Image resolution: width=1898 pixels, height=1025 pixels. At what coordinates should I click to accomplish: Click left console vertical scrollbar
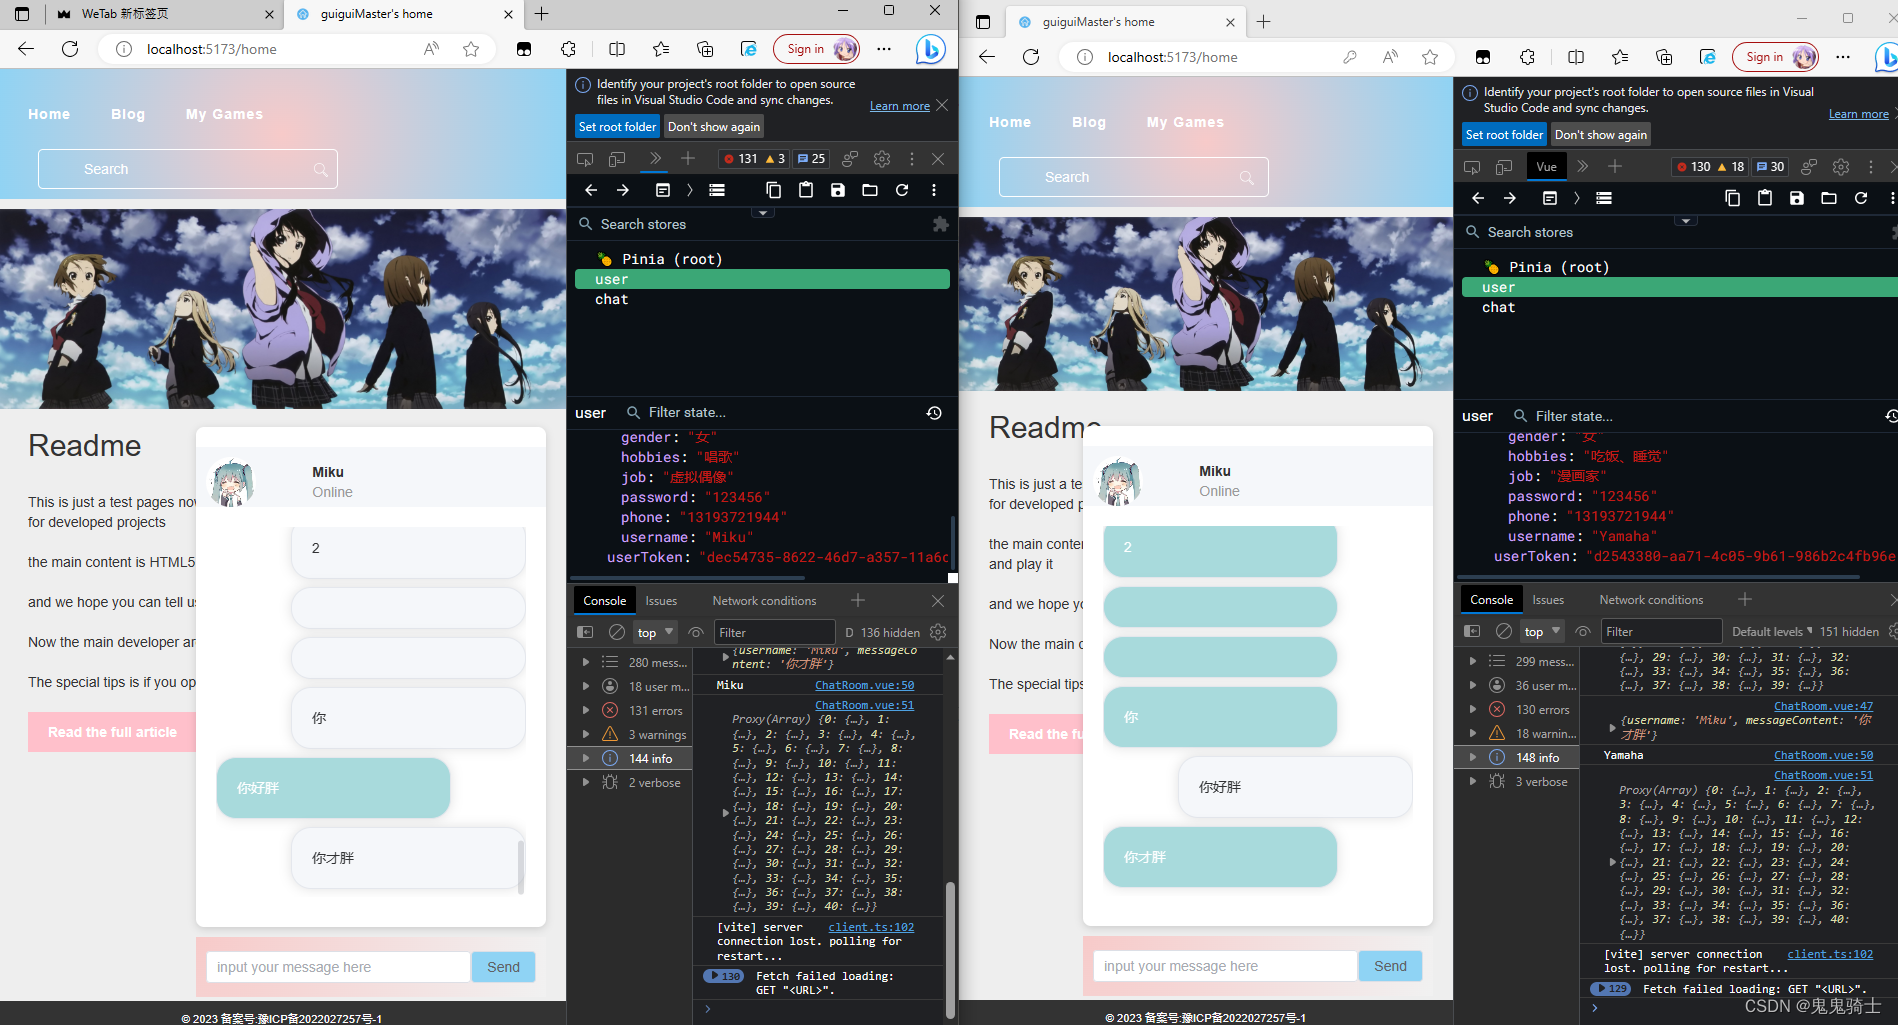pyautogui.click(x=950, y=948)
